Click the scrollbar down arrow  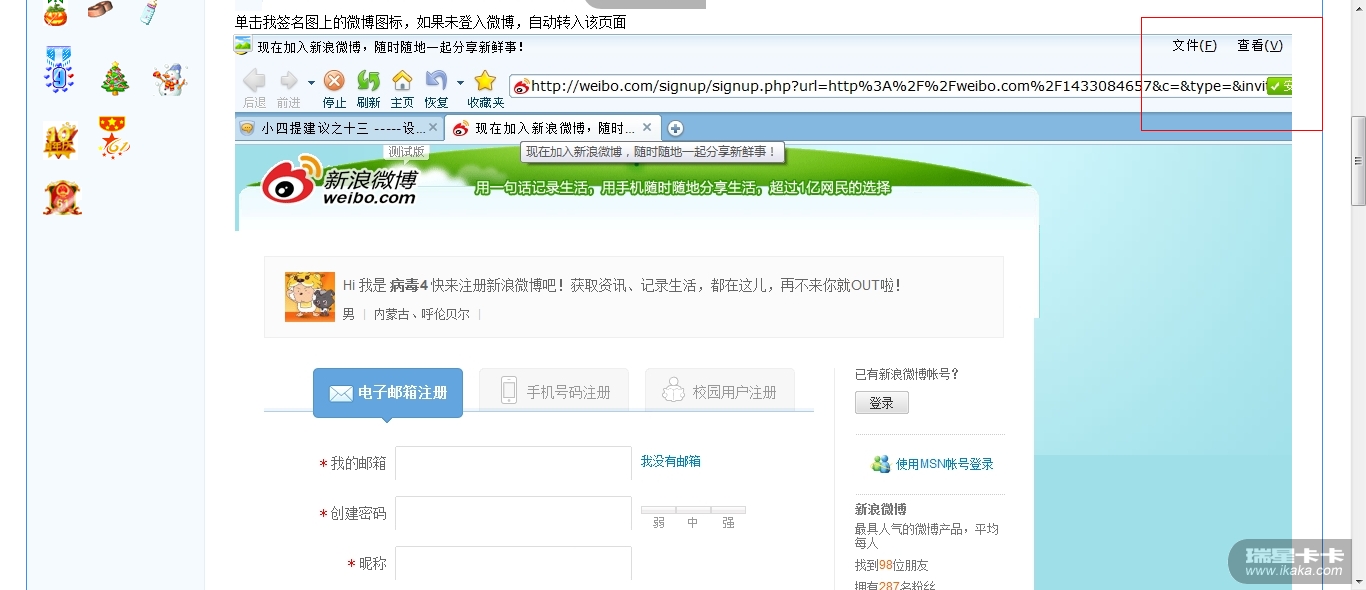(1358, 582)
